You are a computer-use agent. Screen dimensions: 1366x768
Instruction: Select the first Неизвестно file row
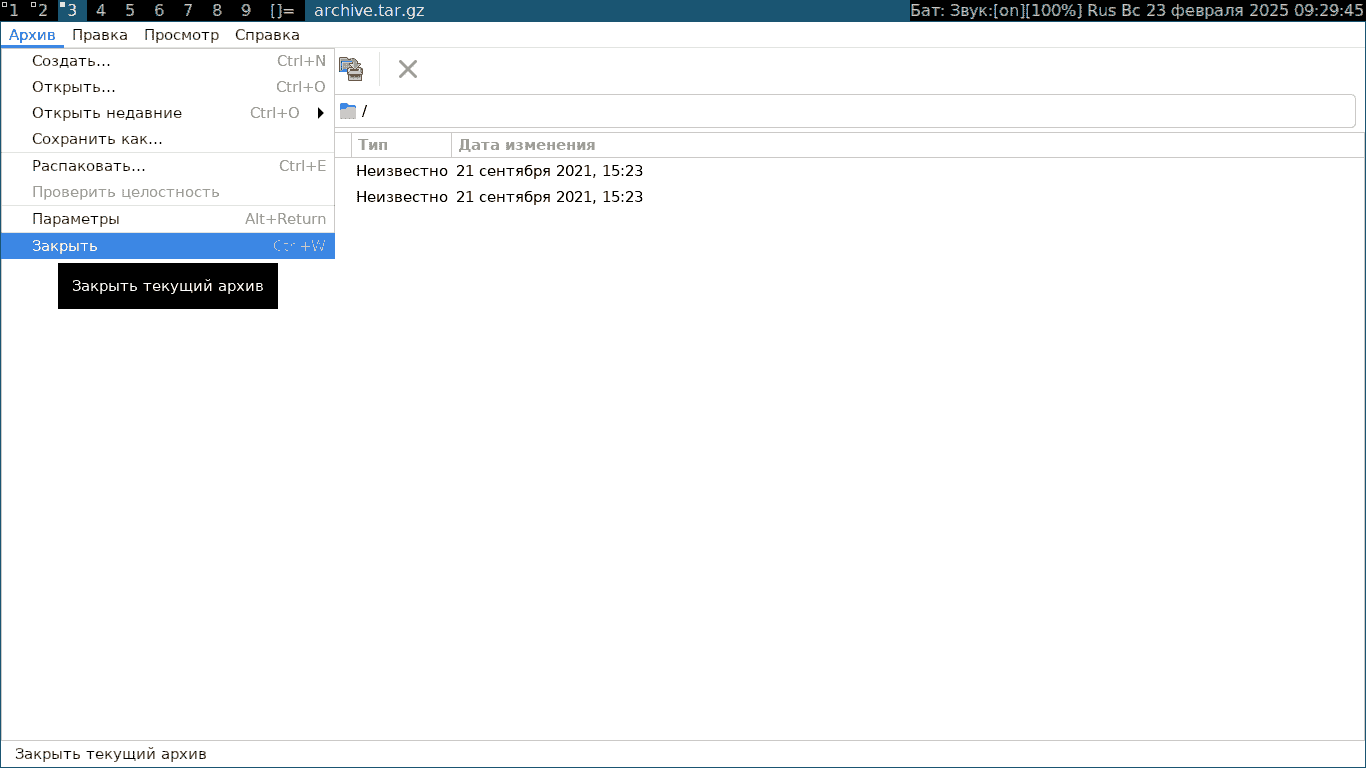(402, 171)
